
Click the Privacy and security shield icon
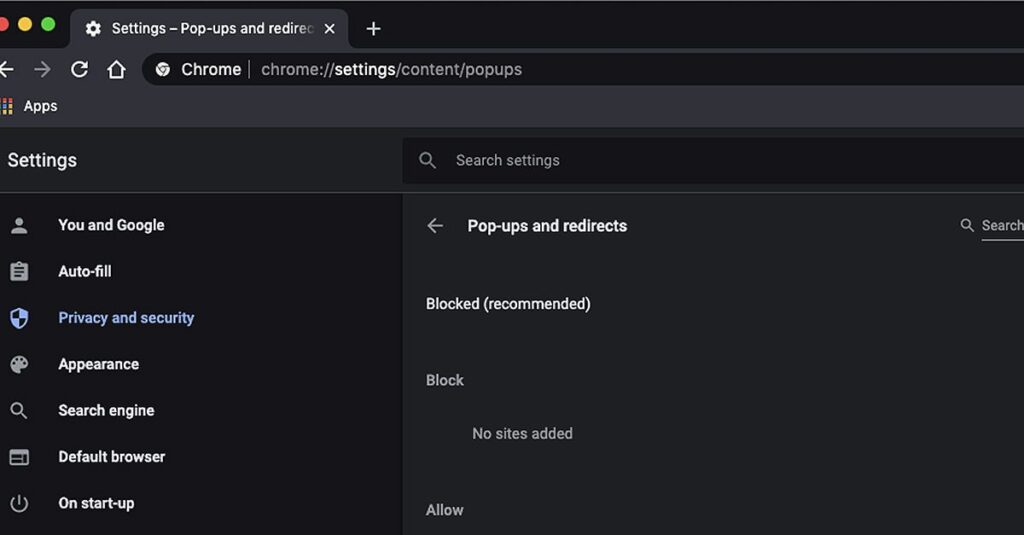[x=19, y=318]
